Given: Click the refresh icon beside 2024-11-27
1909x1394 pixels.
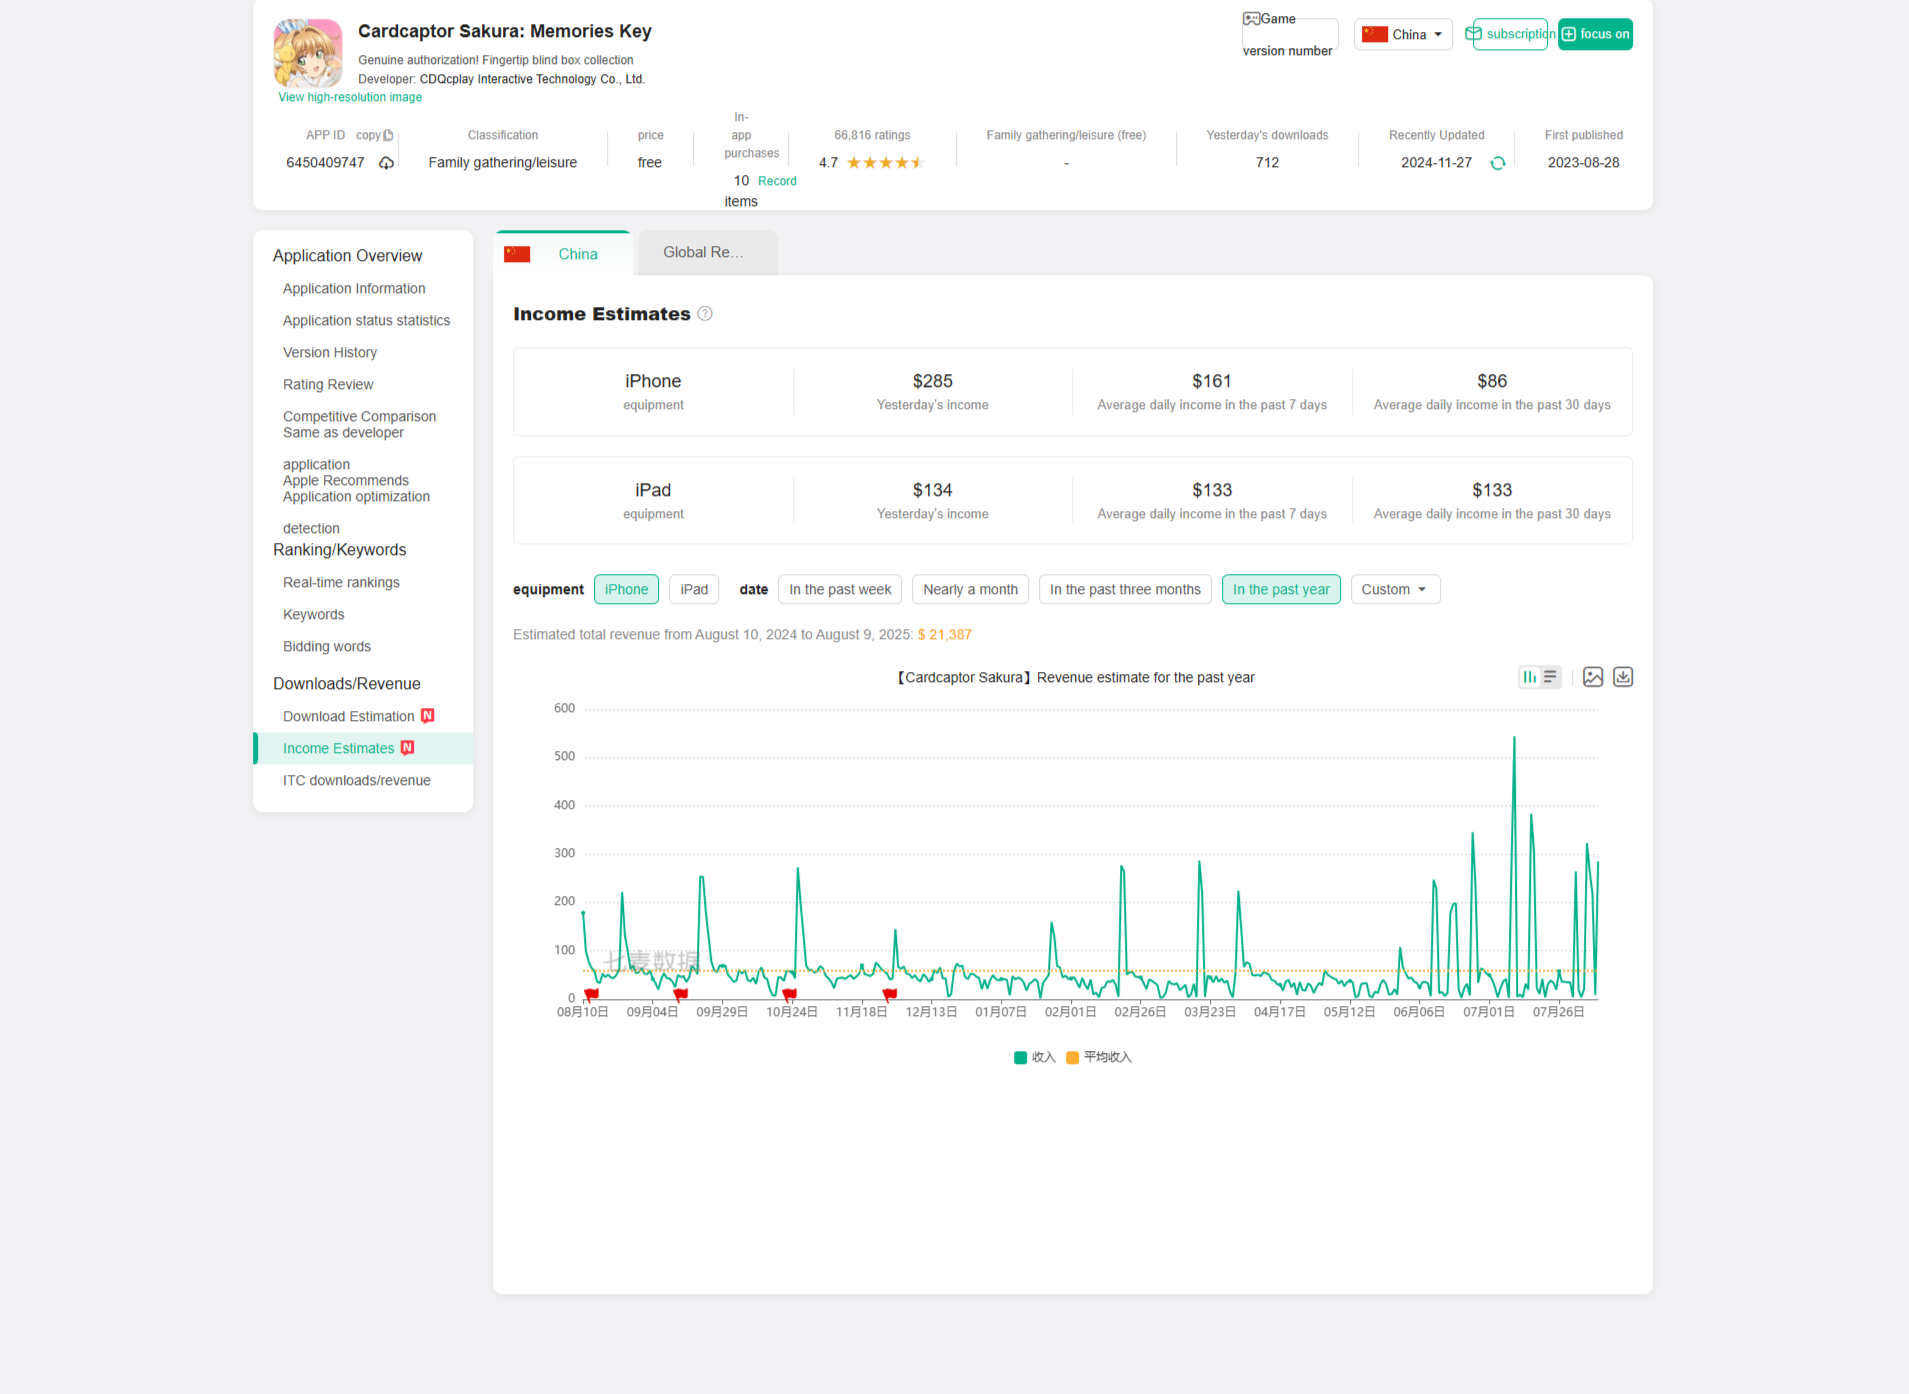Looking at the screenshot, I should click(x=1498, y=163).
